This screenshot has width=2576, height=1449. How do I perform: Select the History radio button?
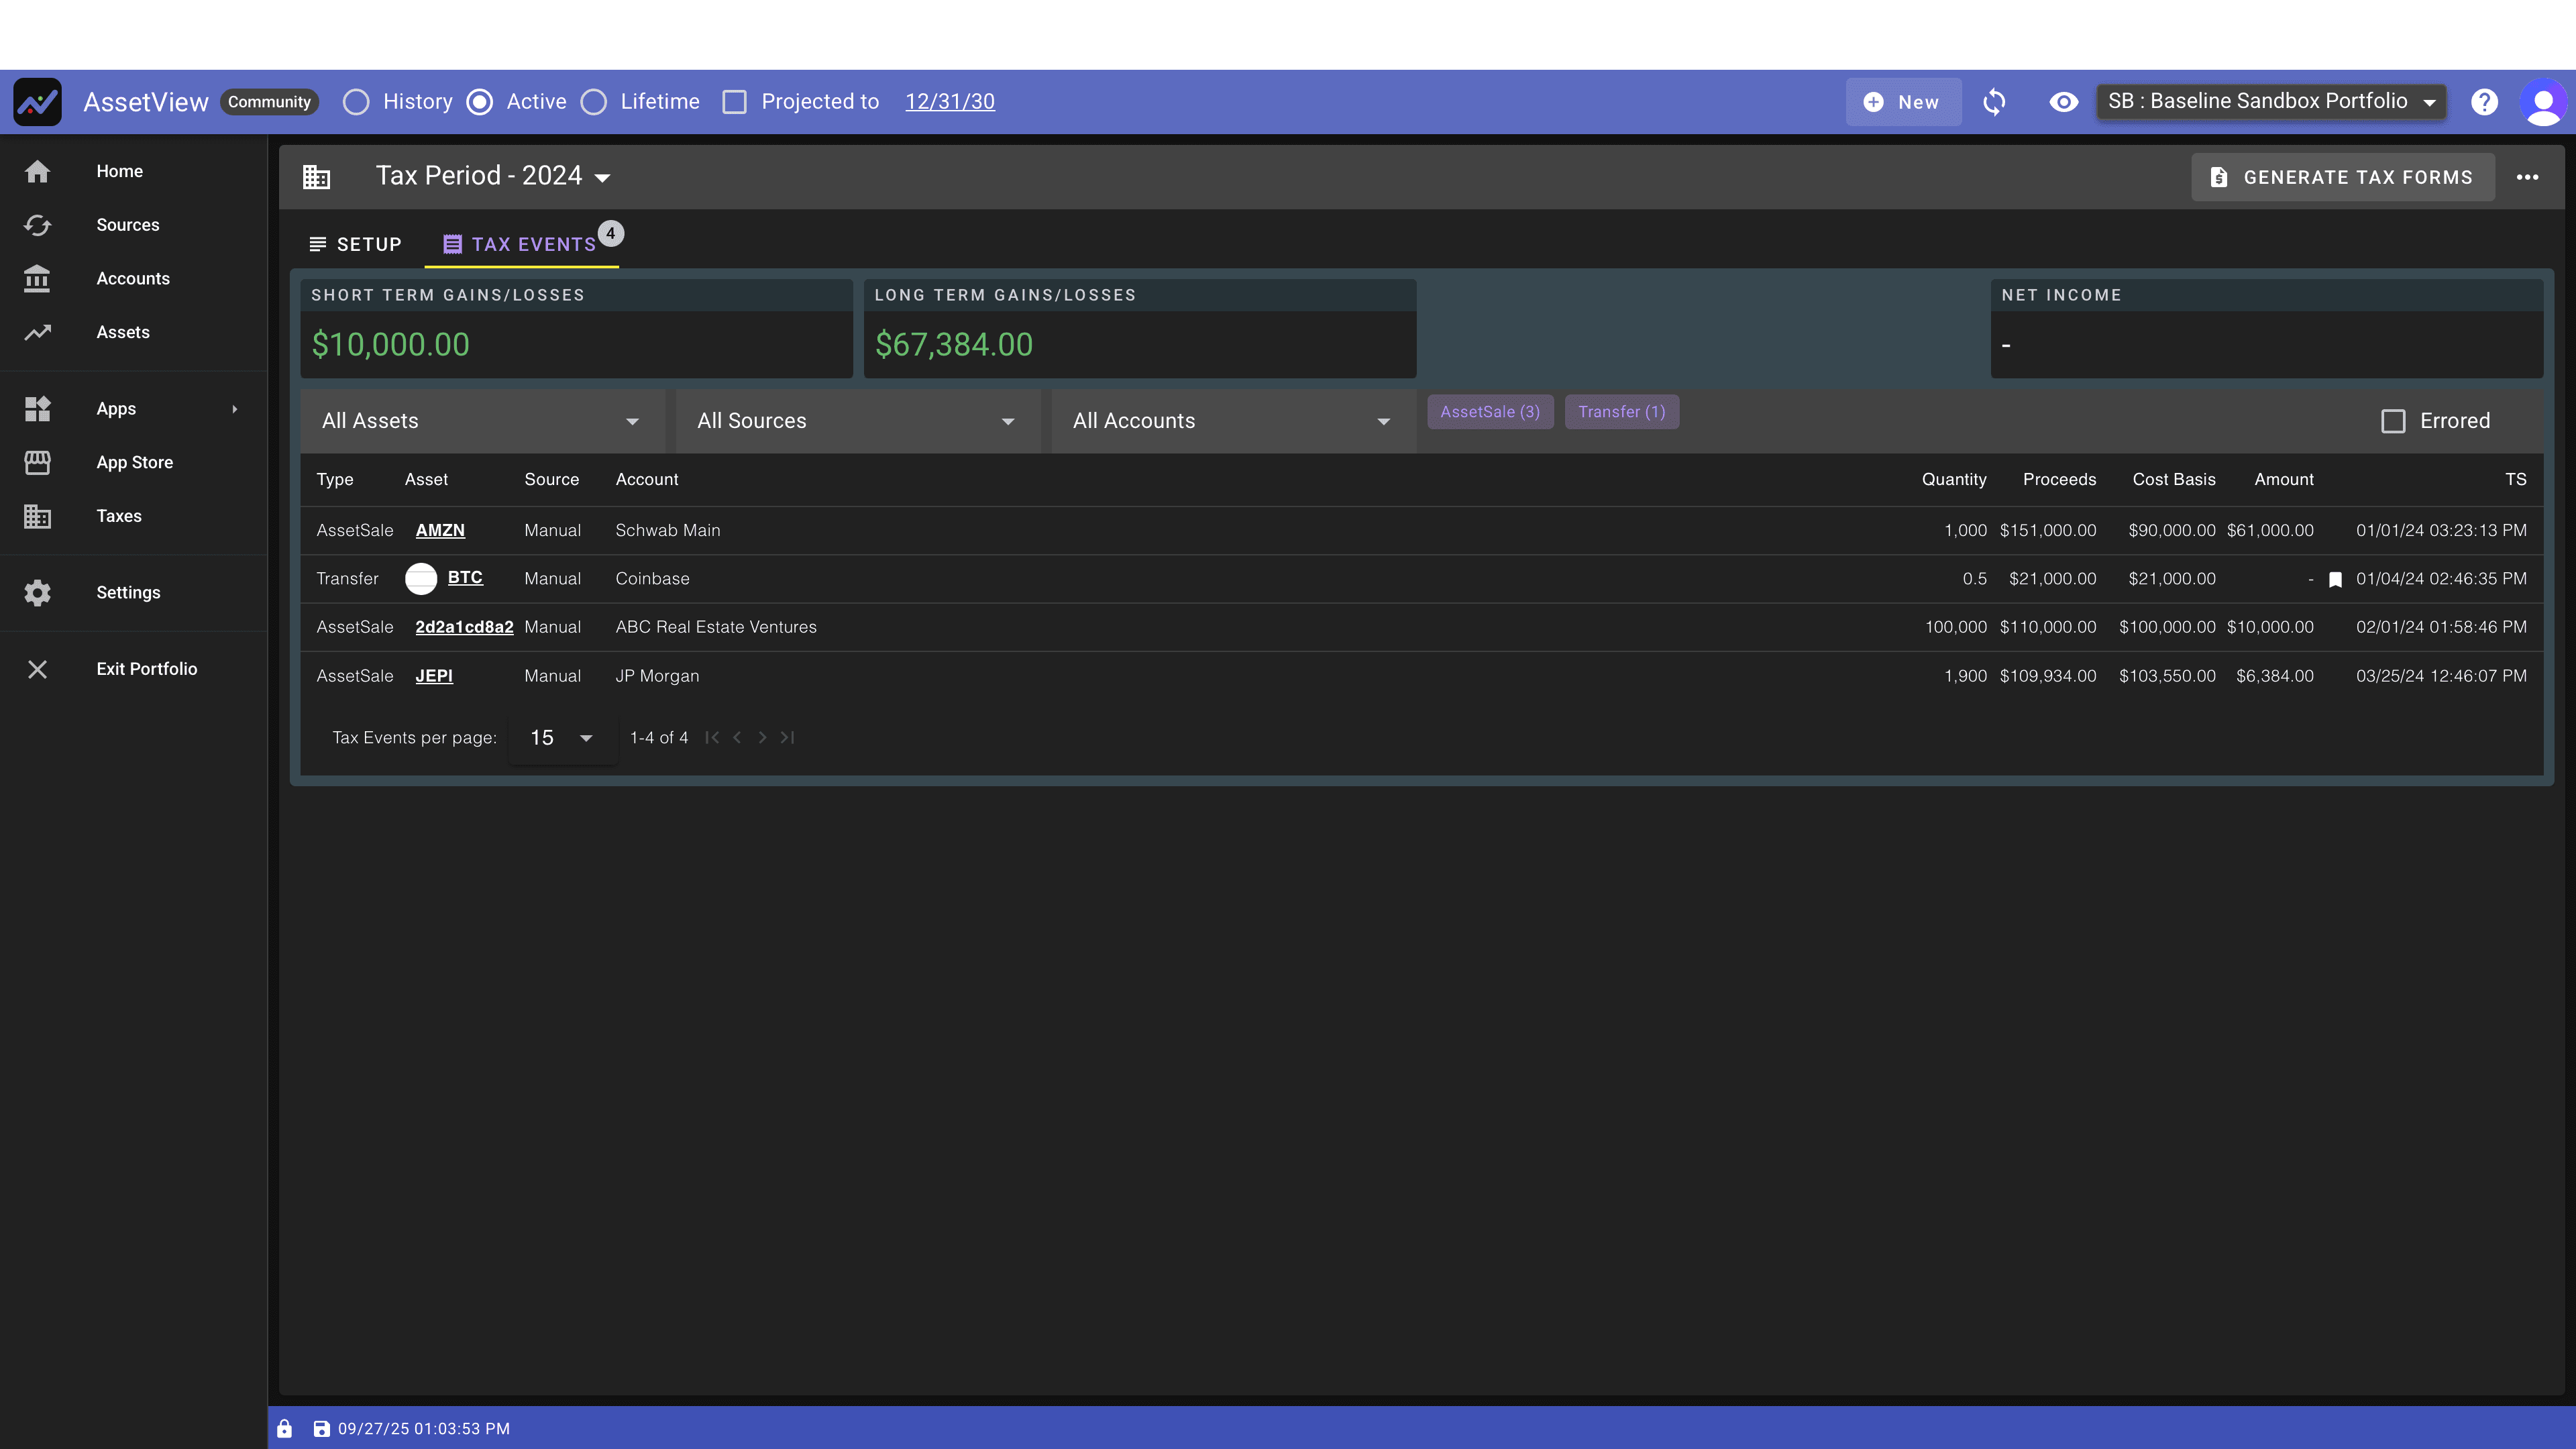(356, 101)
